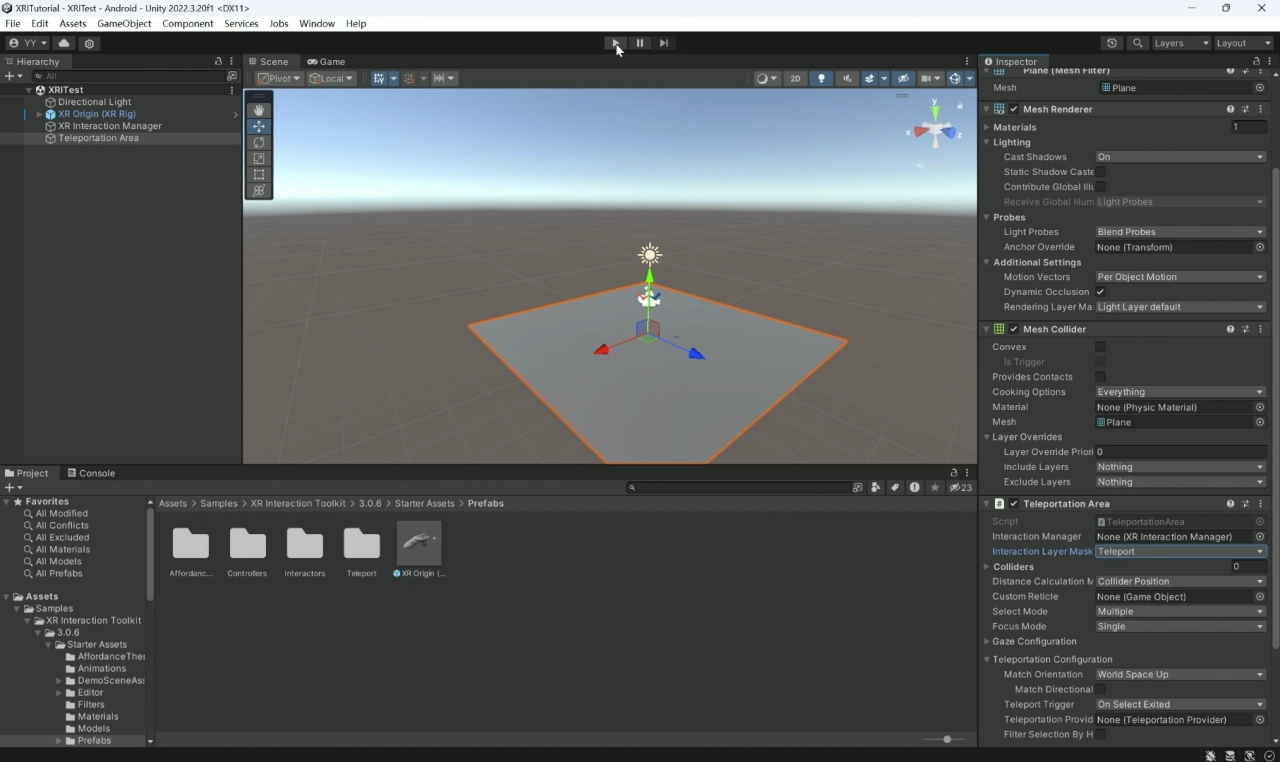1280x762 pixels.
Task: Toggle hidden packages visibility count icon
Action: (x=960, y=487)
